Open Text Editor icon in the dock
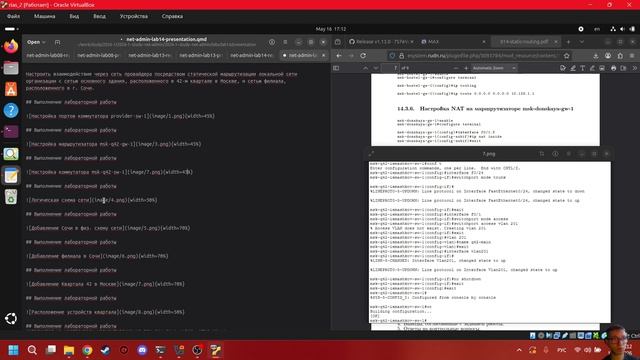Viewport: 640px width, 360px height. (x=11, y=176)
